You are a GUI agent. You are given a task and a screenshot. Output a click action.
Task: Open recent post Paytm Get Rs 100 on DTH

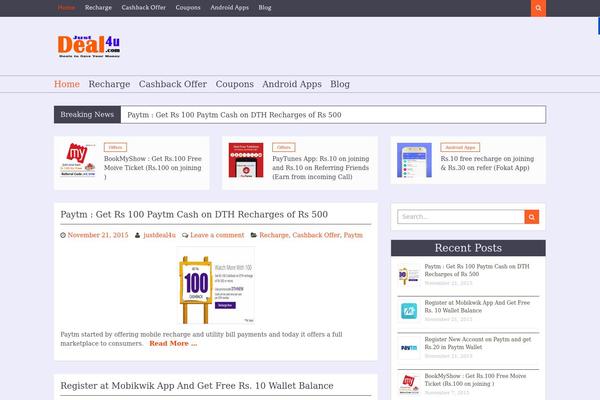477,270
